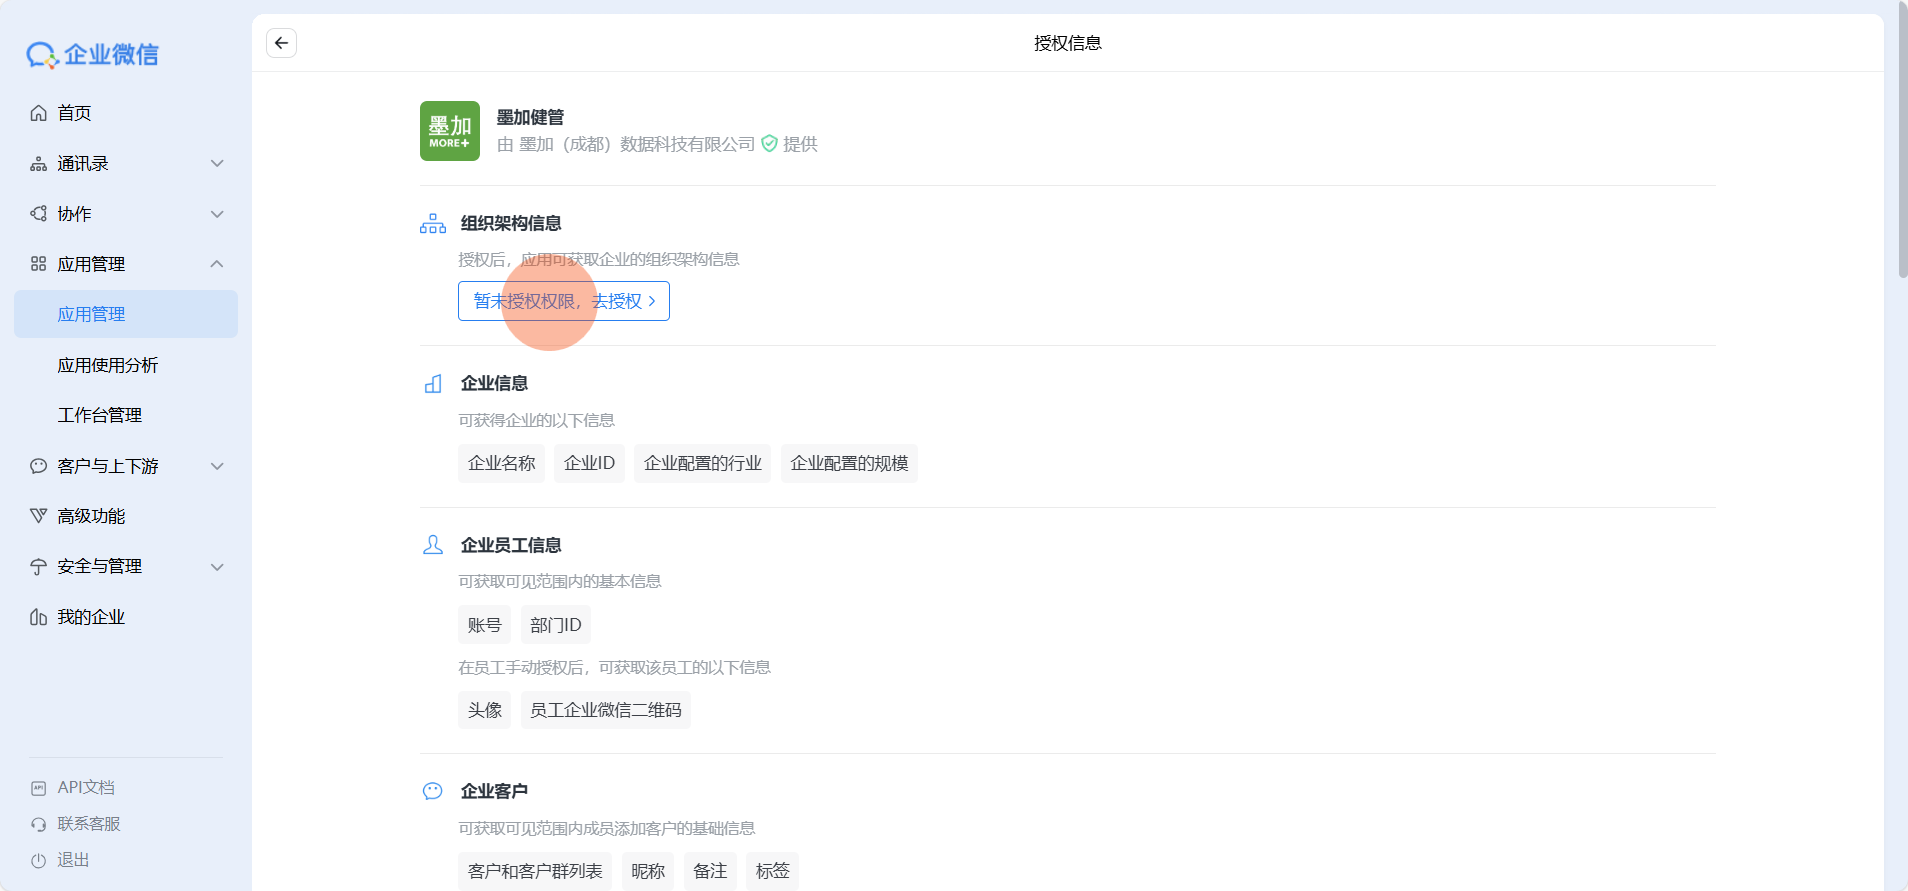Click the 组织架构信息 hierarchy icon
Image resolution: width=1908 pixels, height=891 pixels.
[x=433, y=224]
